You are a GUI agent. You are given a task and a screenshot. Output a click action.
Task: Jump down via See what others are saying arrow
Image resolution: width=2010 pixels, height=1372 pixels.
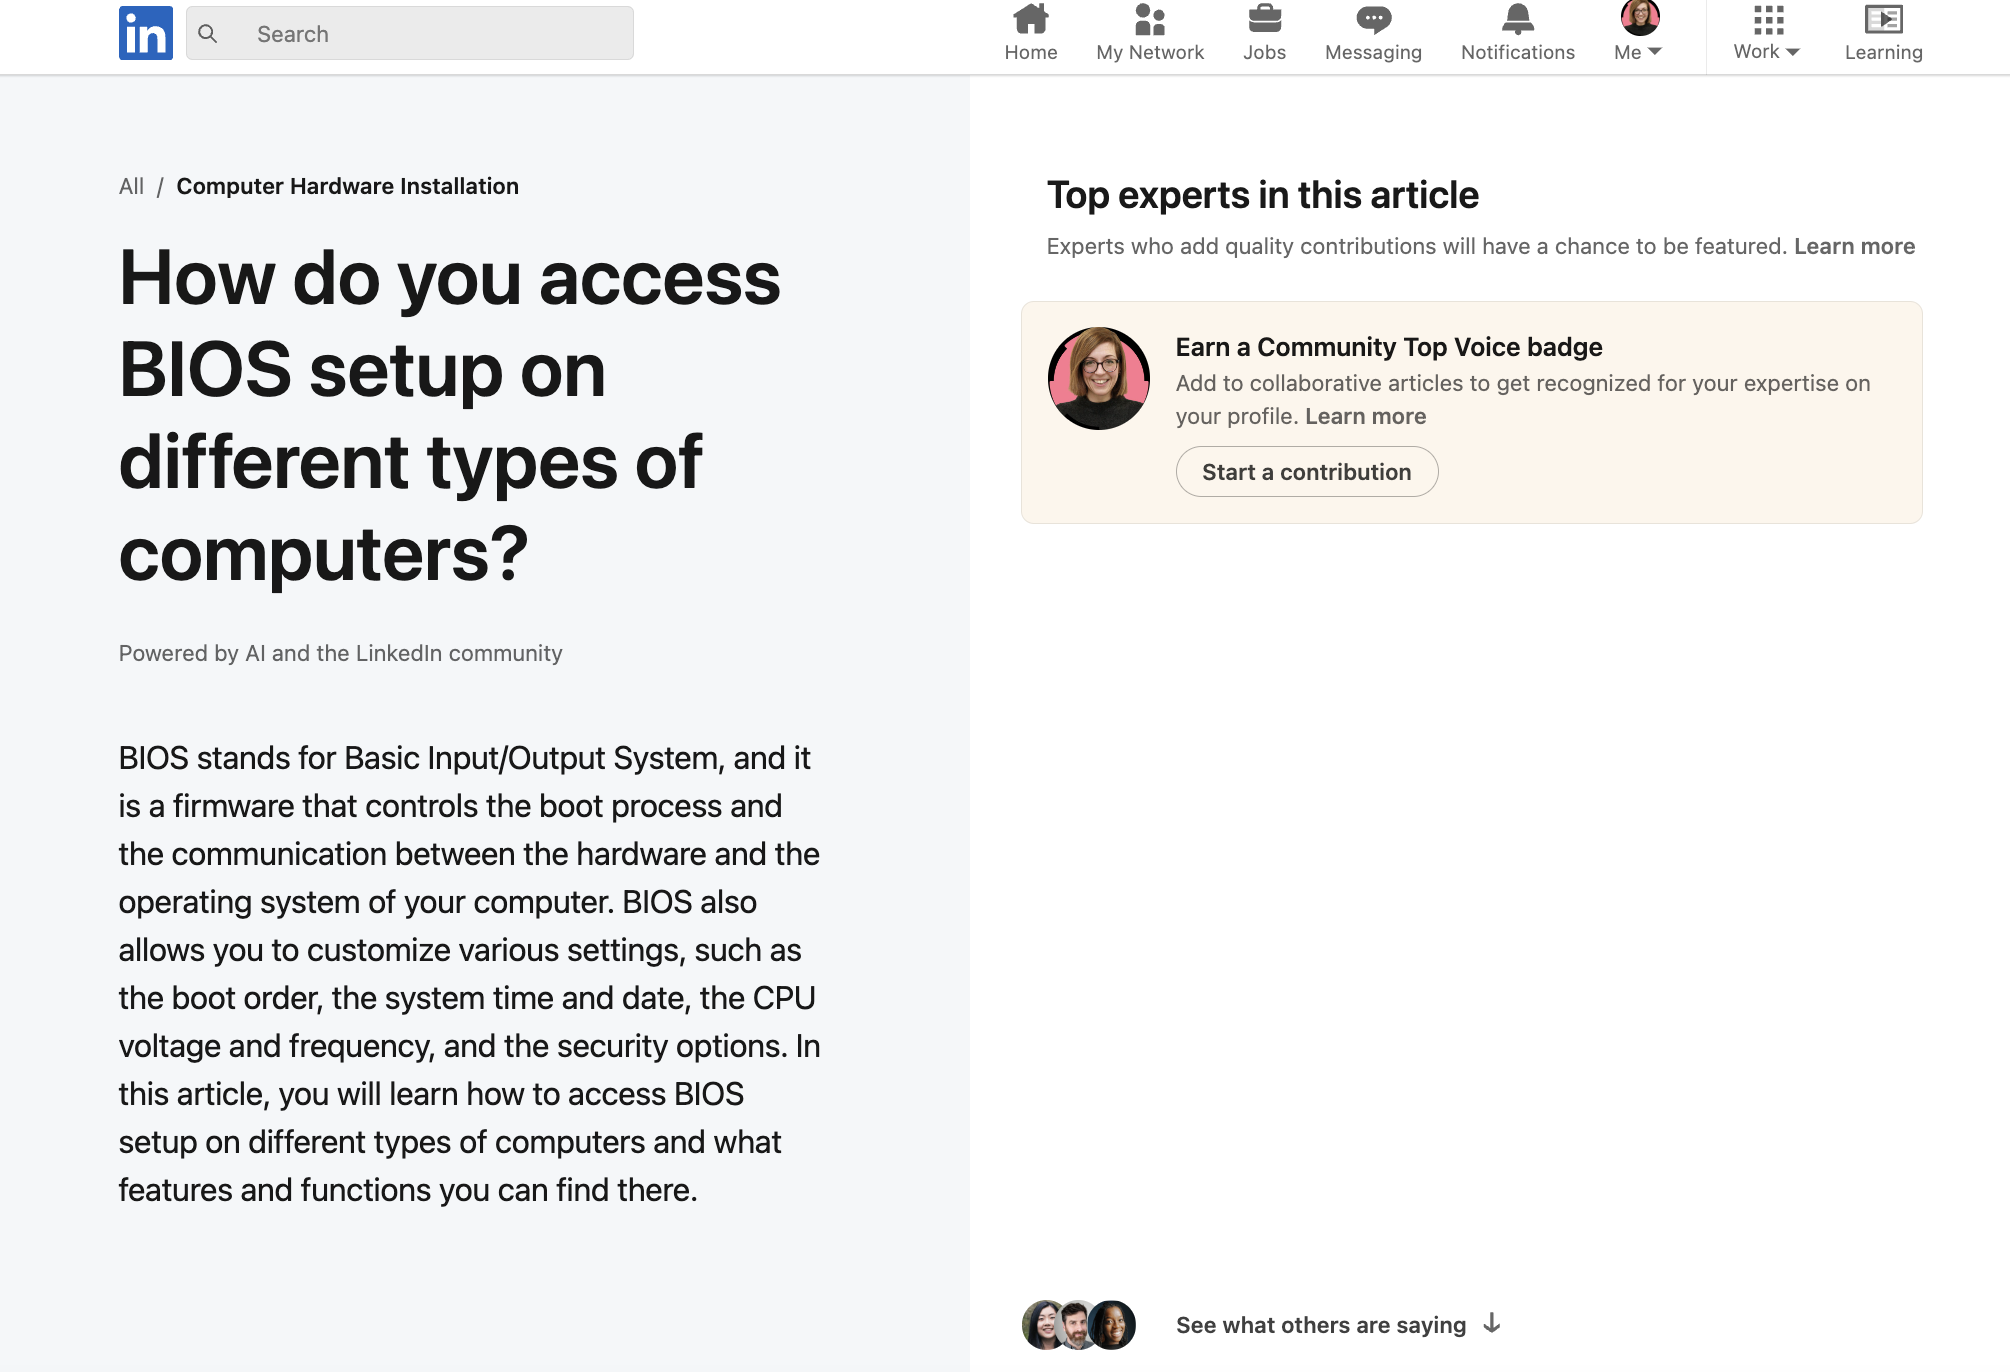tap(1492, 1324)
